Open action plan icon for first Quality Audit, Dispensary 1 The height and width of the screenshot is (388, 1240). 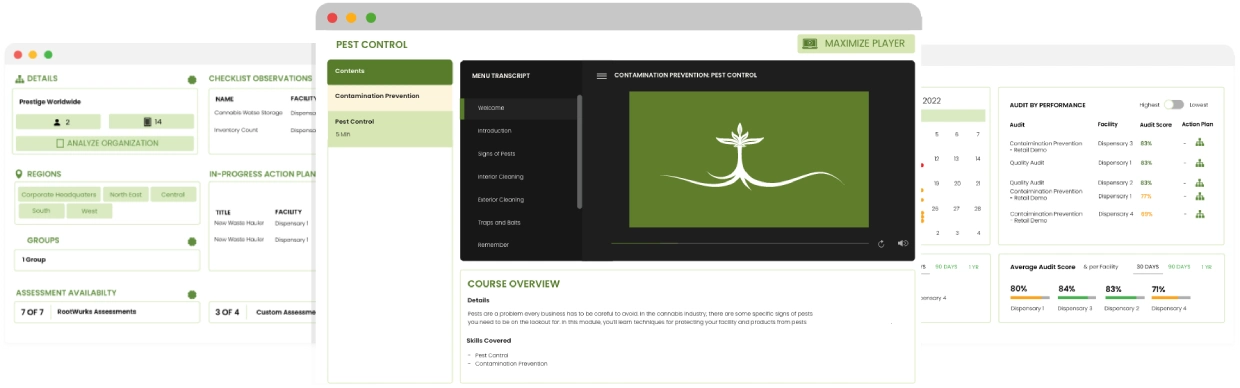point(1199,162)
